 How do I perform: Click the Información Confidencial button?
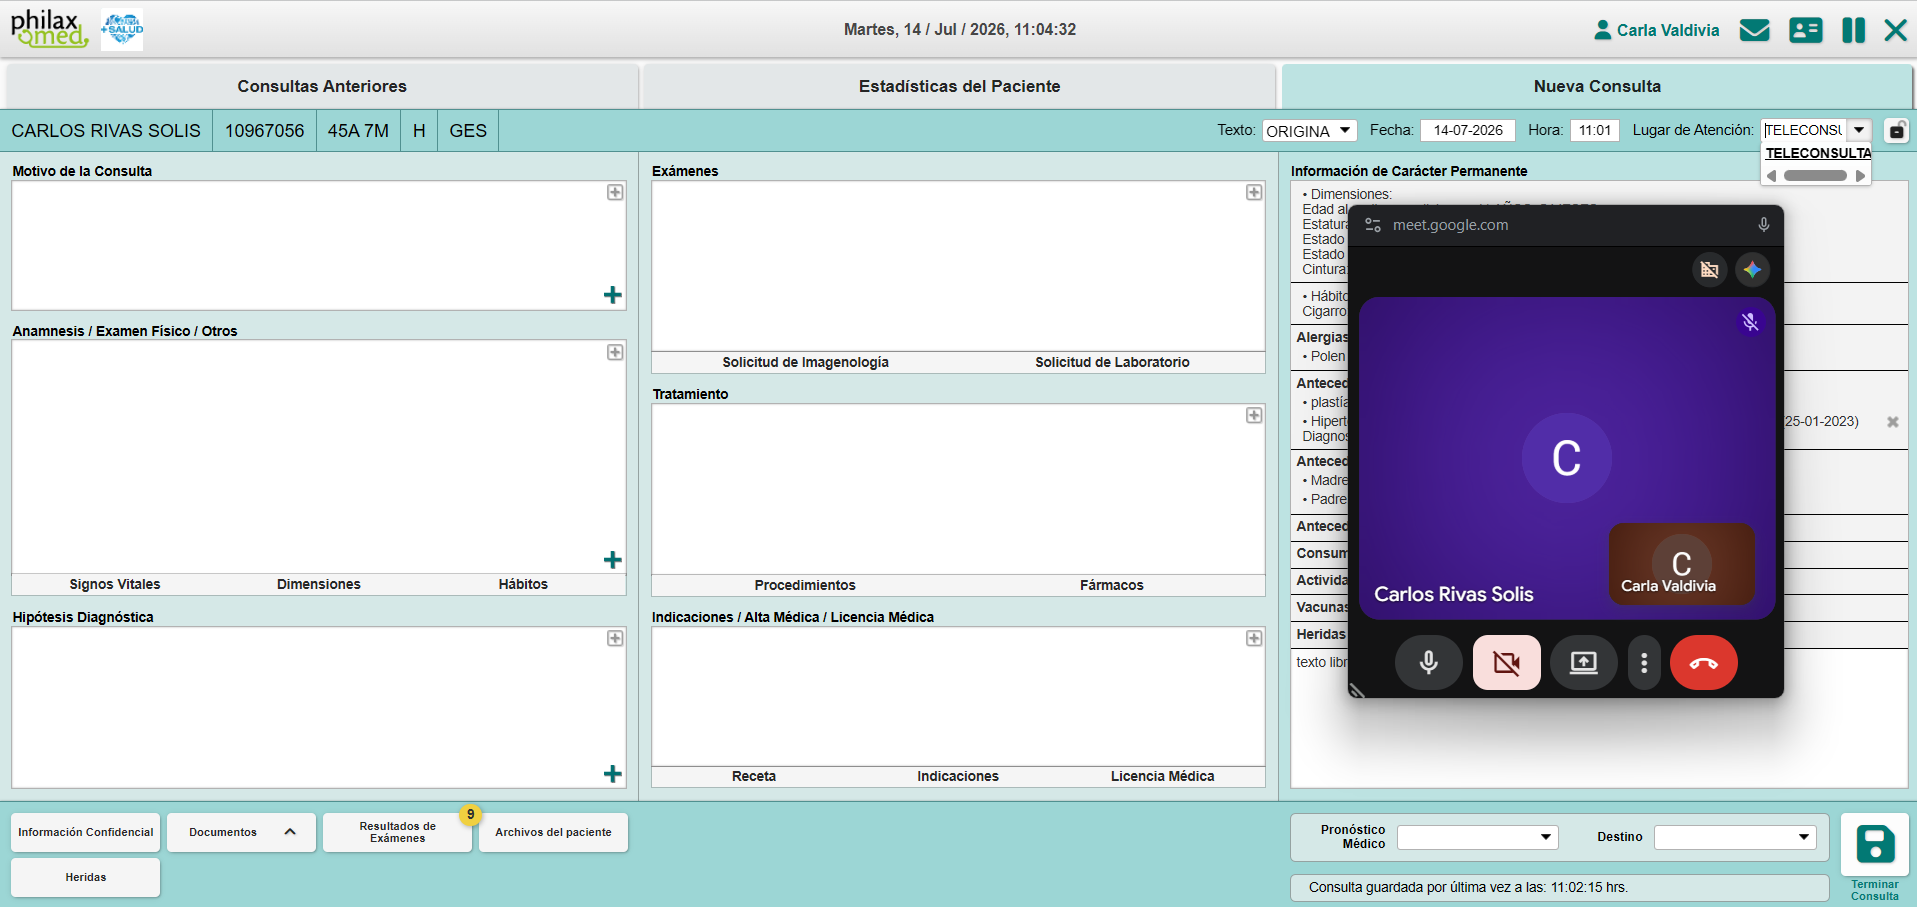click(x=86, y=832)
